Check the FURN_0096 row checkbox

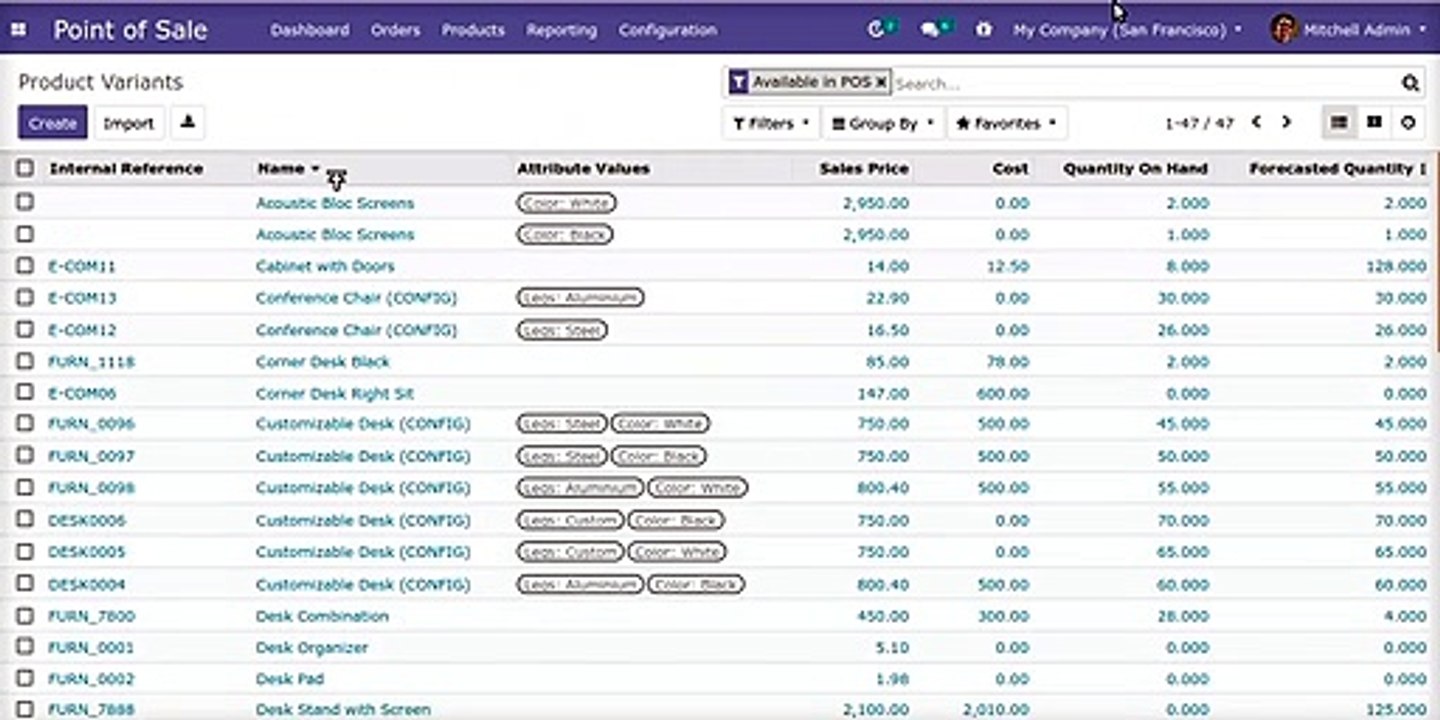point(25,423)
